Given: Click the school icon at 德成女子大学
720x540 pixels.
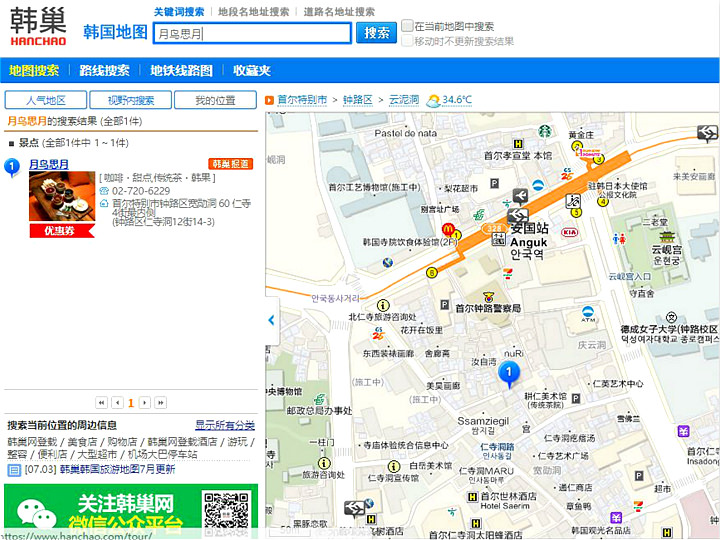Looking at the screenshot, I should pos(672,317).
